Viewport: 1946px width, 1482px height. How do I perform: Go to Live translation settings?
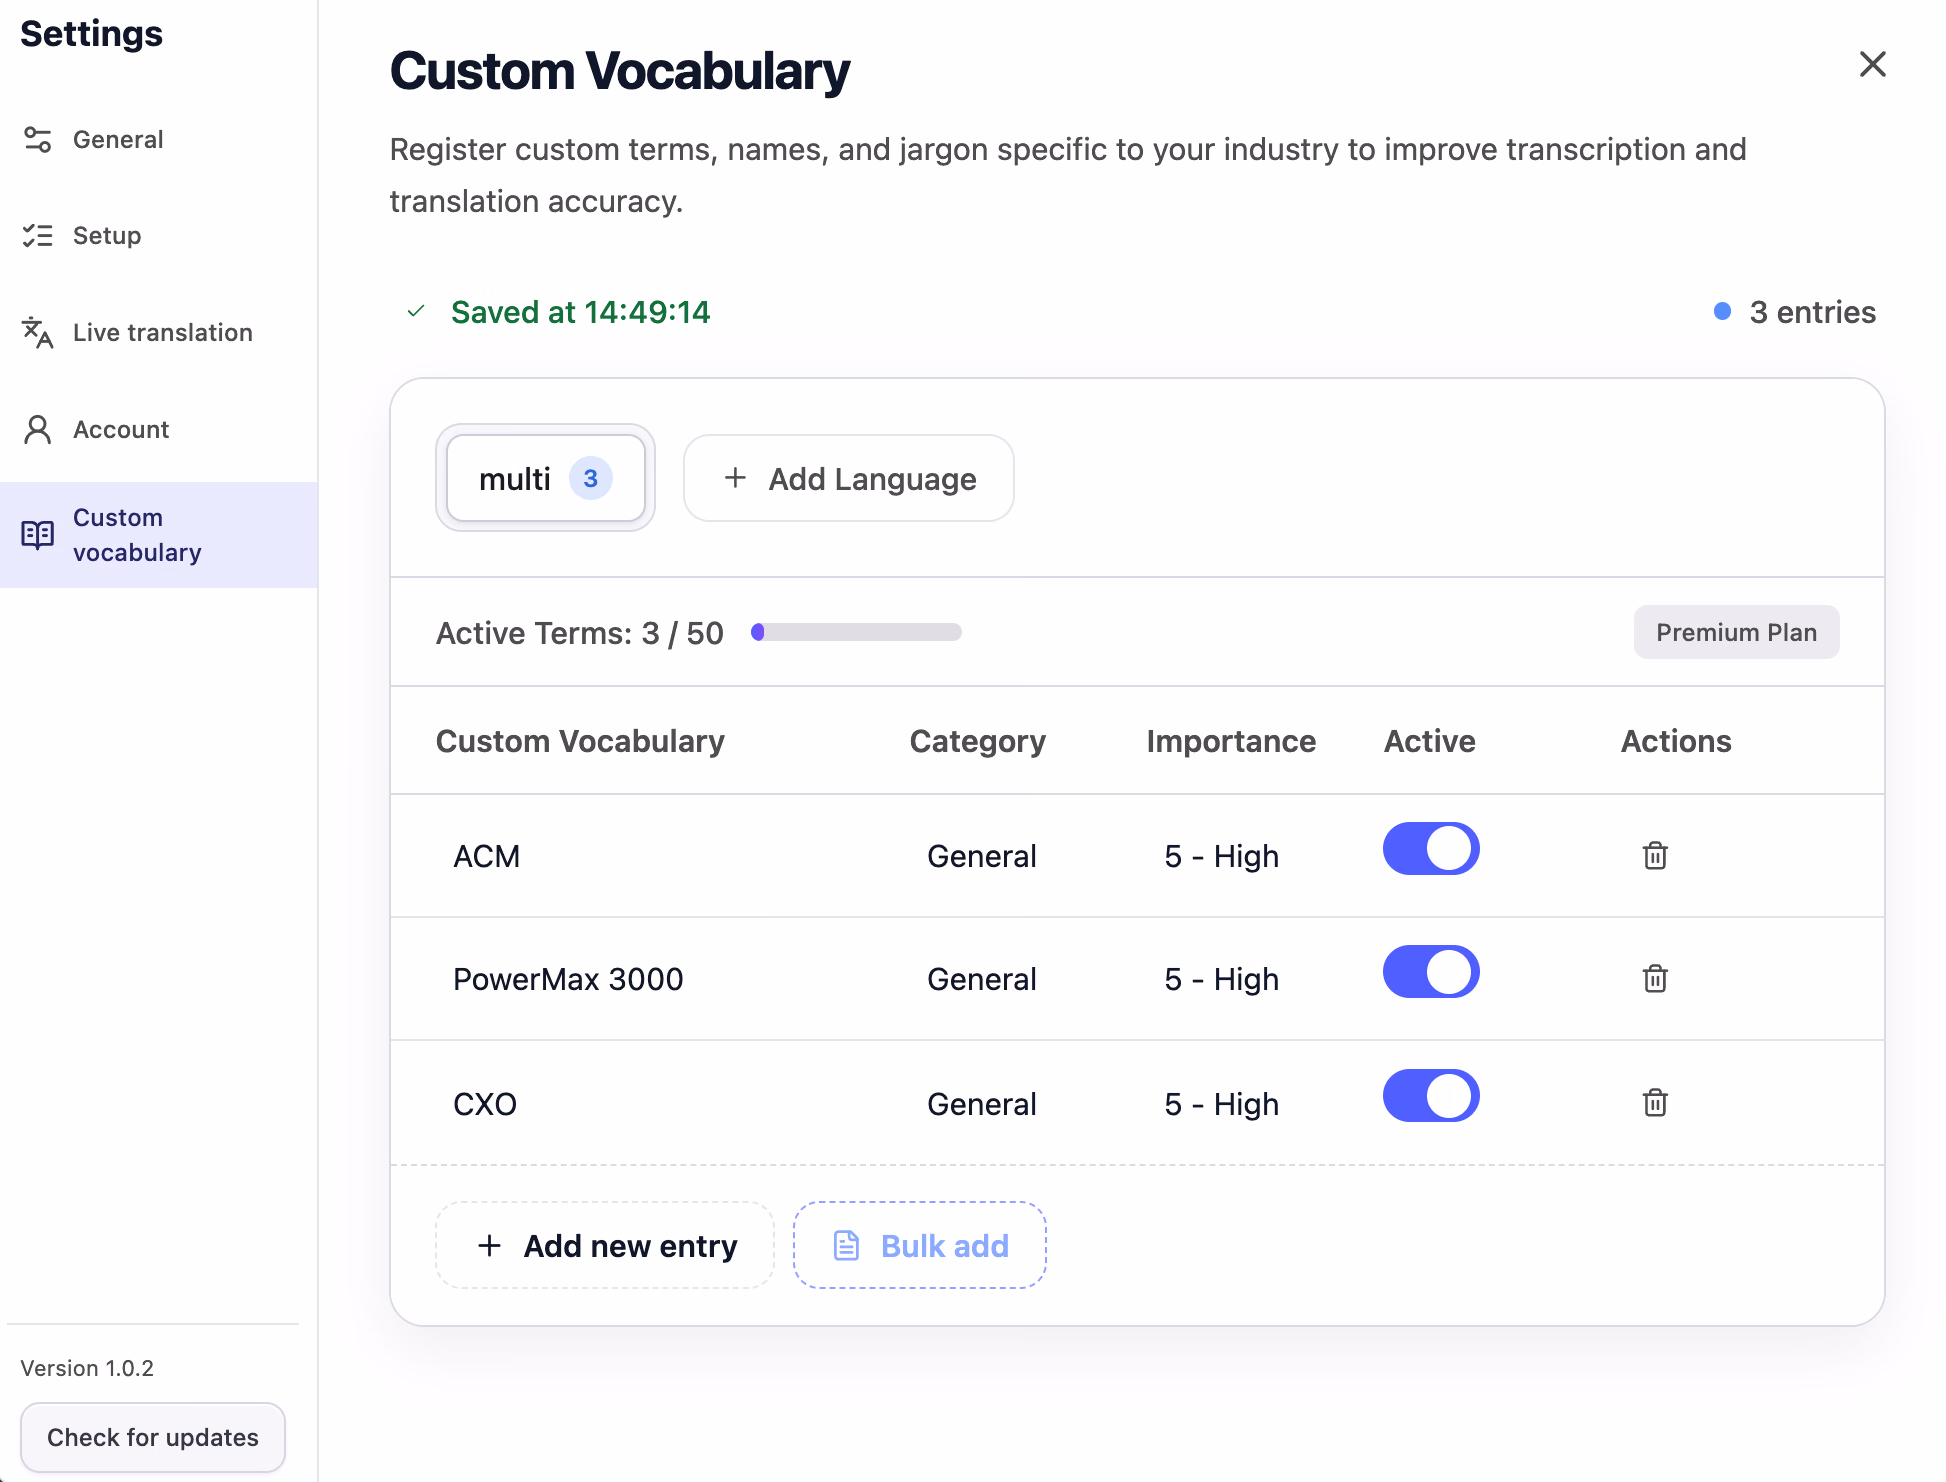click(x=159, y=332)
